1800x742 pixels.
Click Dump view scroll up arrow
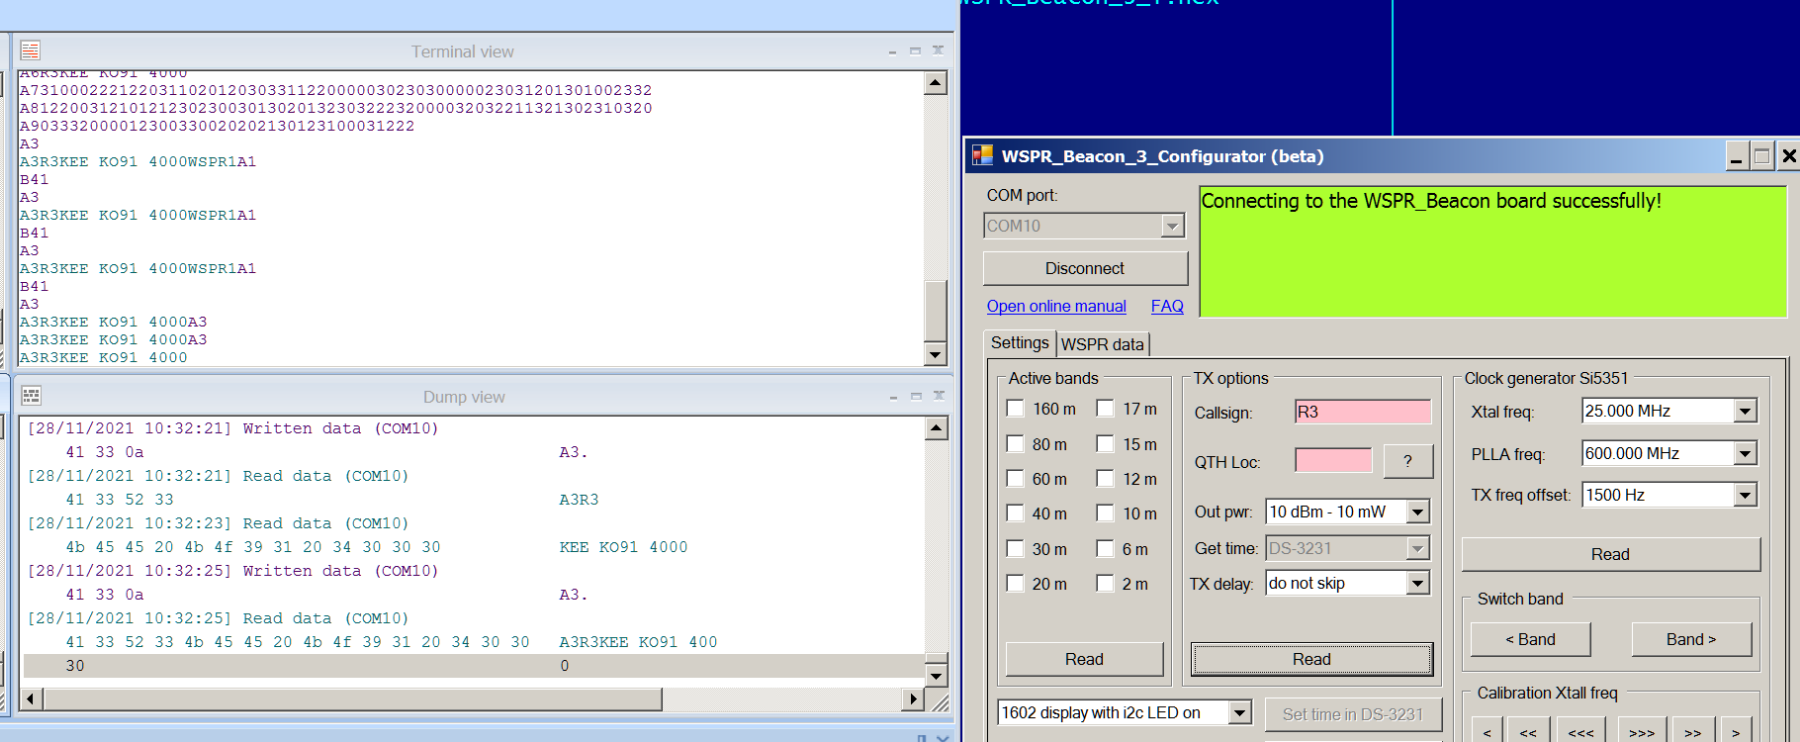pos(936,428)
